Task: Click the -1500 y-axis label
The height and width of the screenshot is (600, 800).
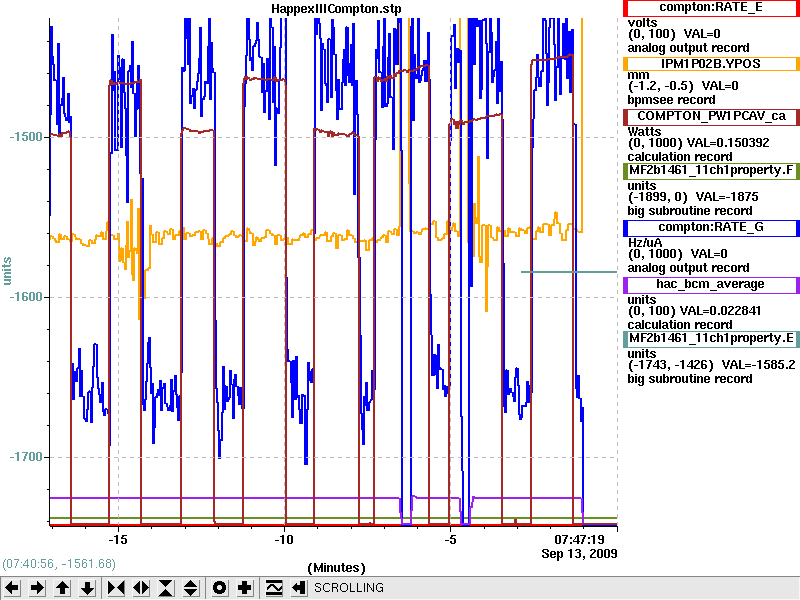Action: point(26,137)
